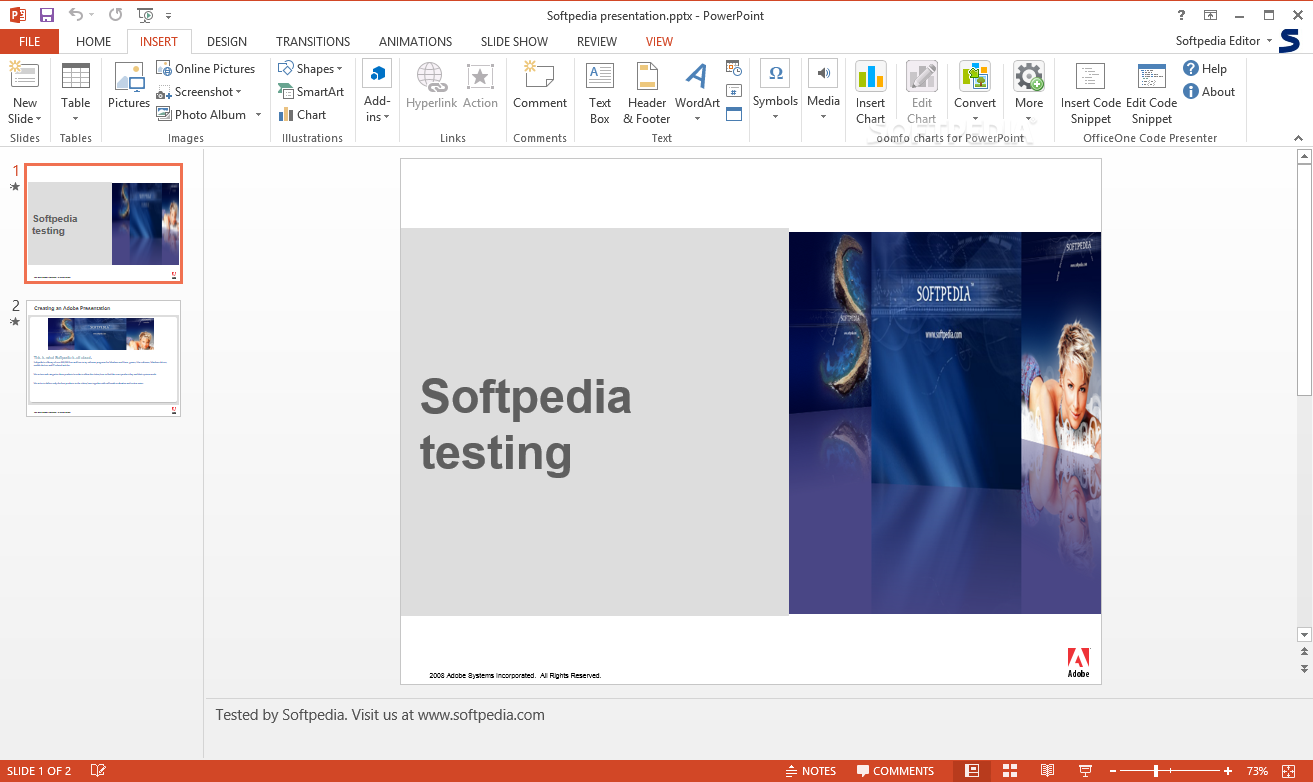The height and width of the screenshot is (782, 1313).
Task: Expand the Media dropdown
Action: [823, 117]
